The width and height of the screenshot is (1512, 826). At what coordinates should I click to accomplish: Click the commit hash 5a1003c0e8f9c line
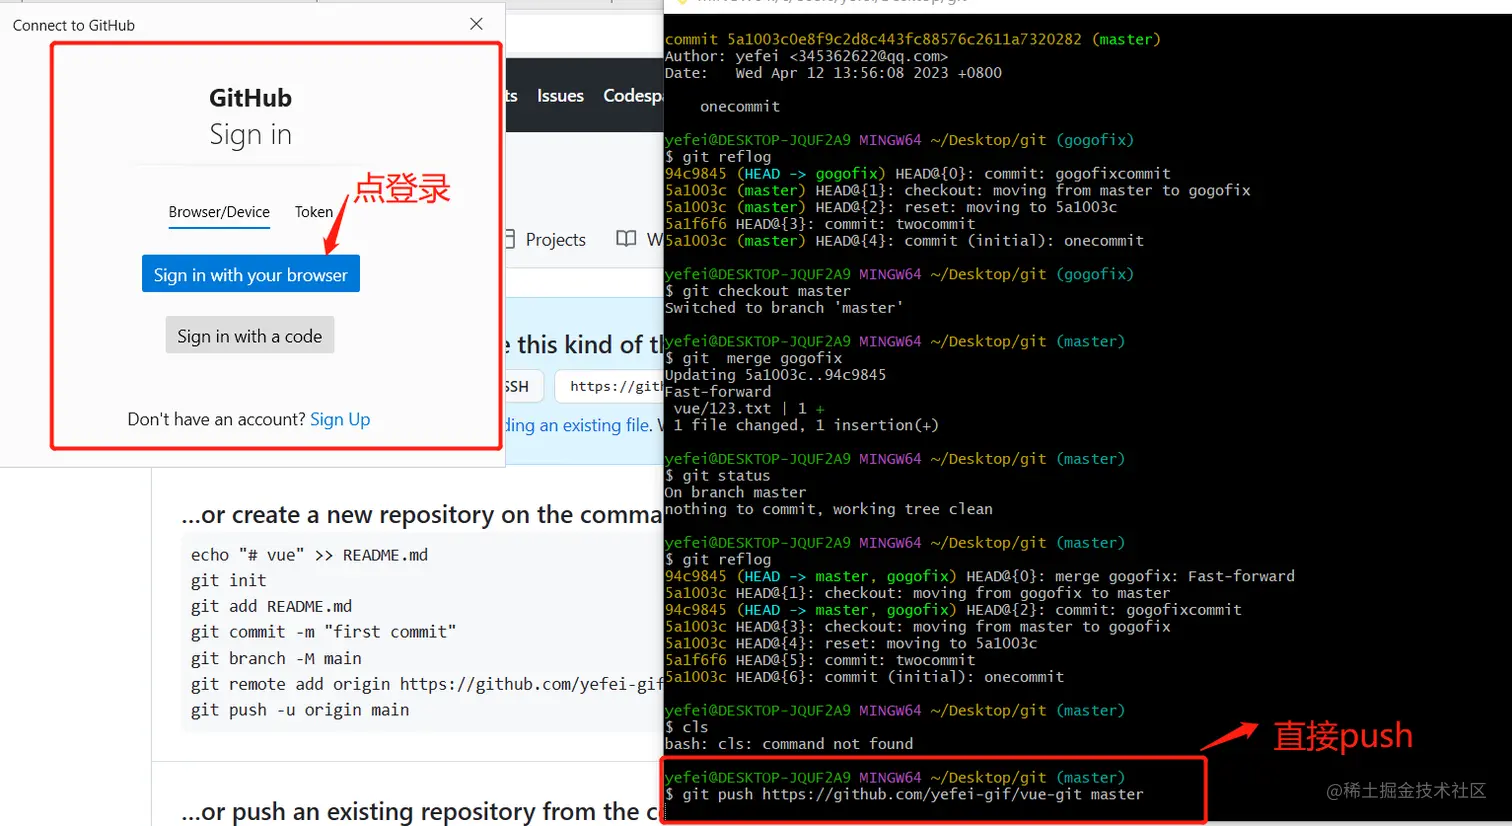click(x=913, y=39)
